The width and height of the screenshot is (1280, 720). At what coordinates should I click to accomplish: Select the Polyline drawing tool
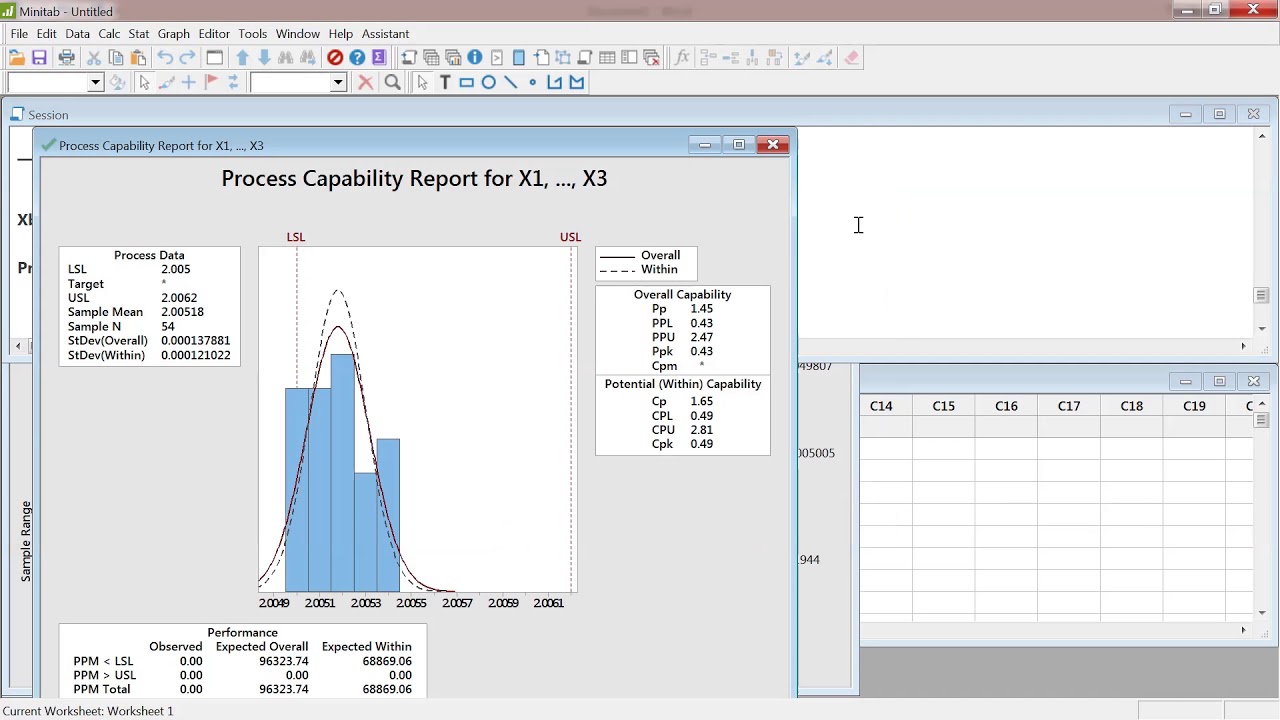(x=555, y=83)
